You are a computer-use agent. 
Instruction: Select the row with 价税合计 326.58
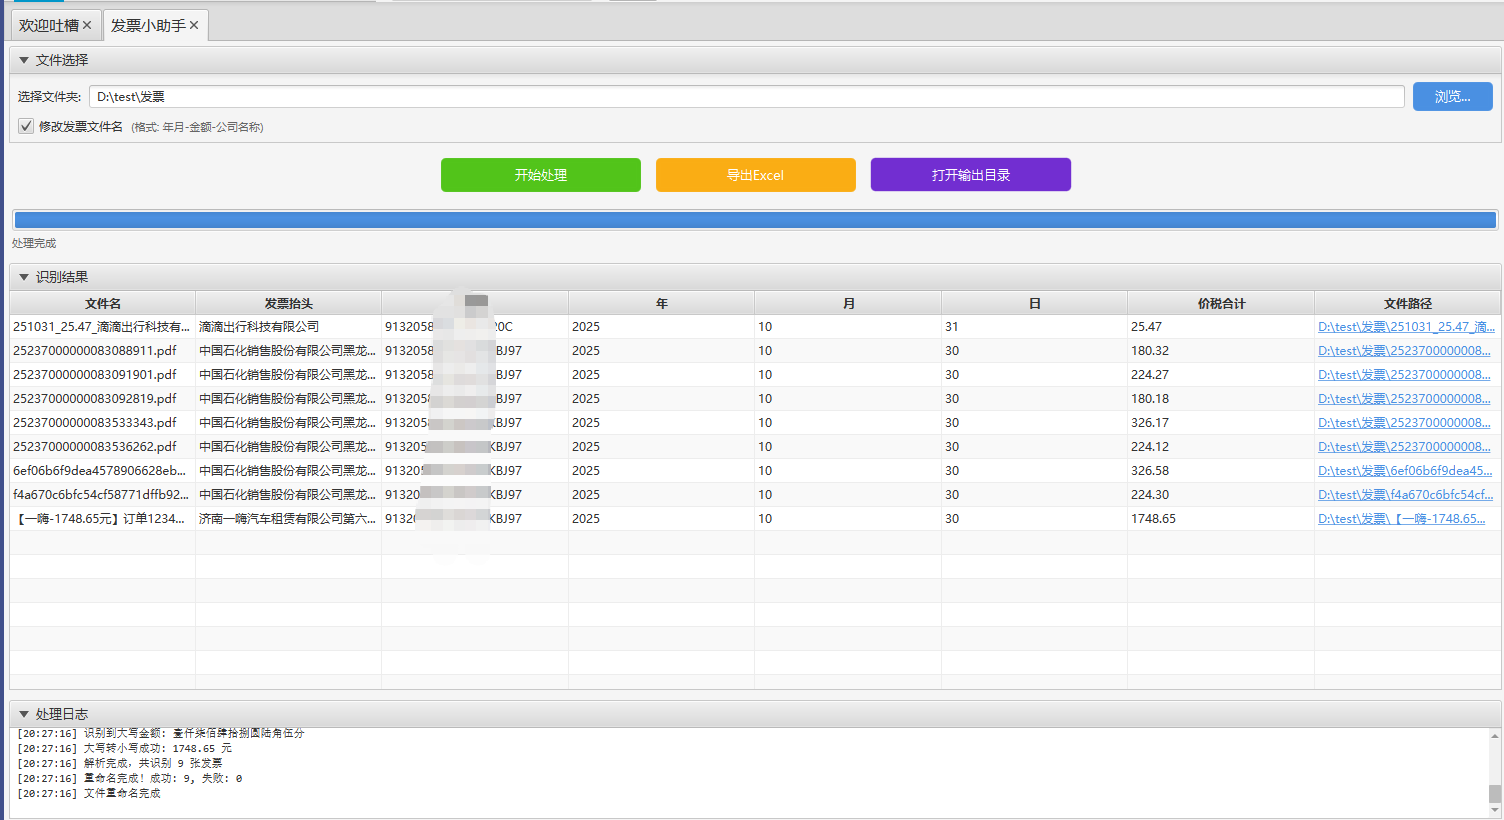pyautogui.click(x=1150, y=471)
